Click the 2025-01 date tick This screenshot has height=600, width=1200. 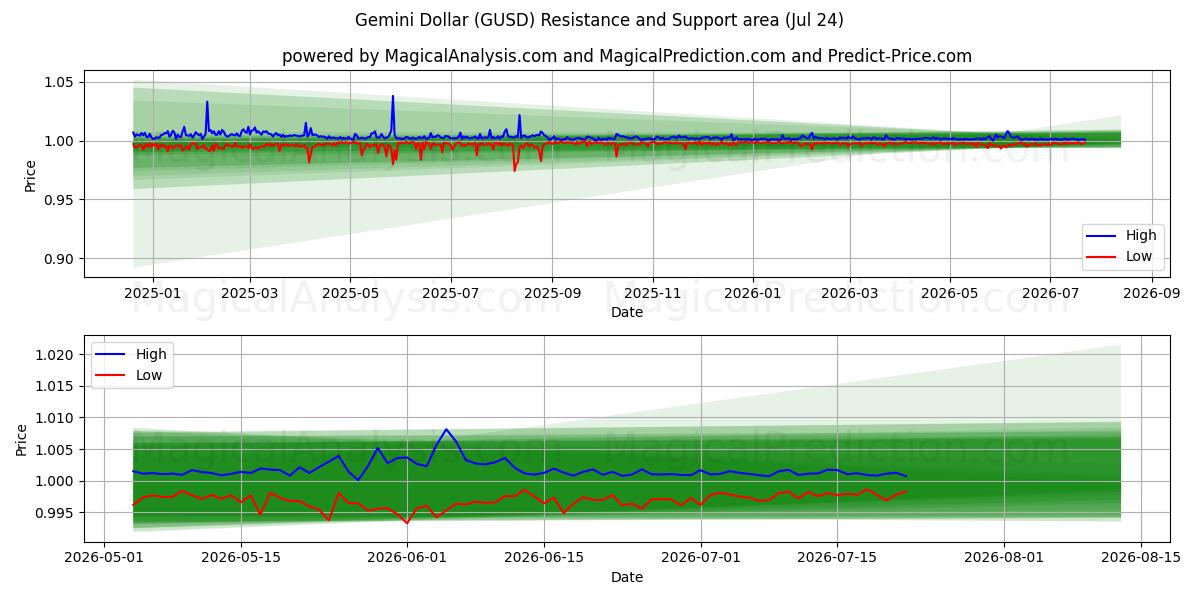152,293
